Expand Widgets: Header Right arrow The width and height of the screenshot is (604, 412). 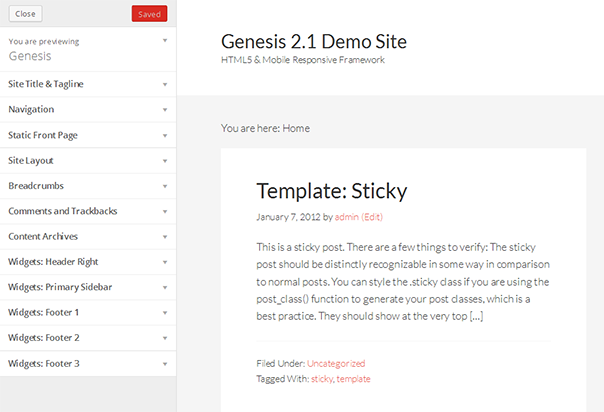click(165, 262)
